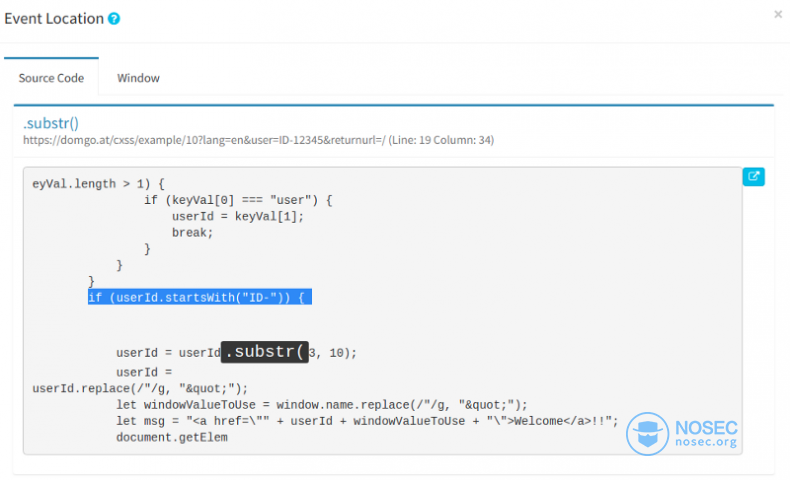This screenshot has width=790, height=480.
Task: Switch to the Window tab
Action: tap(138, 78)
